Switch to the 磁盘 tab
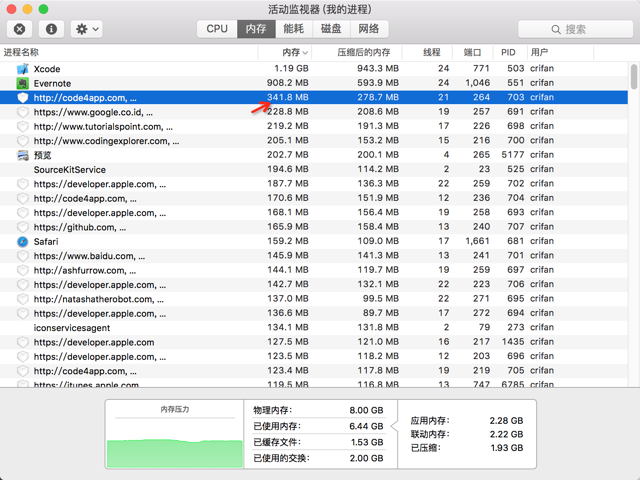Image resolution: width=640 pixels, height=480 pixels. tap(331, 29)
